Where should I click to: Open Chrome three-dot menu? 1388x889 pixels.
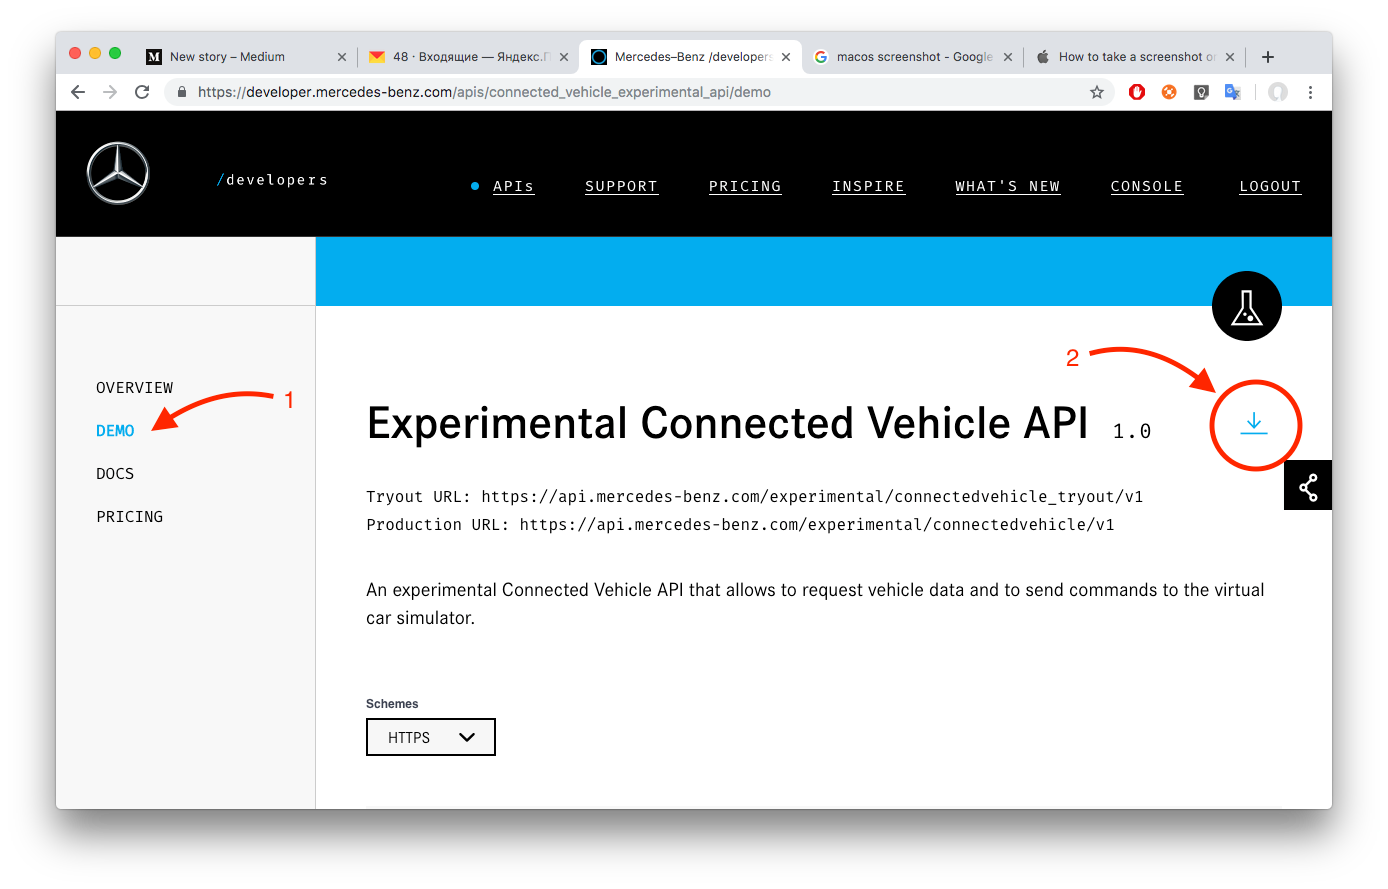(x=1310, y=92)
